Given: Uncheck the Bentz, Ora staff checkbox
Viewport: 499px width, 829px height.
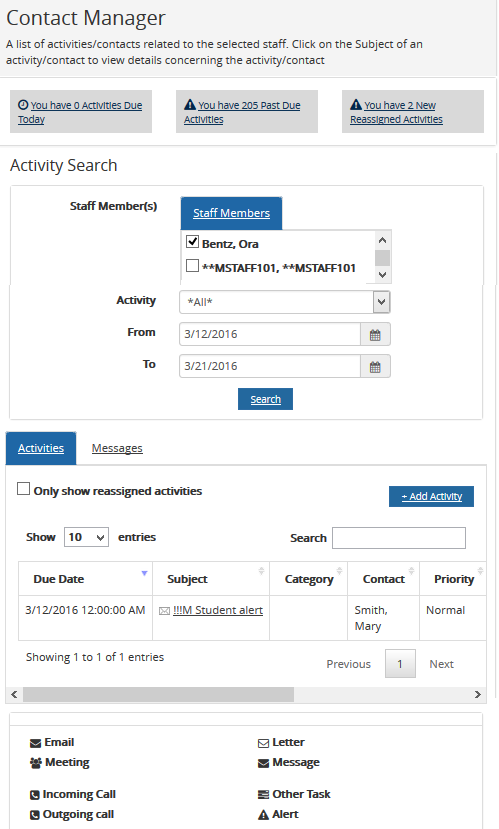Looking at the screenshot, I should (x=192, y=242).
